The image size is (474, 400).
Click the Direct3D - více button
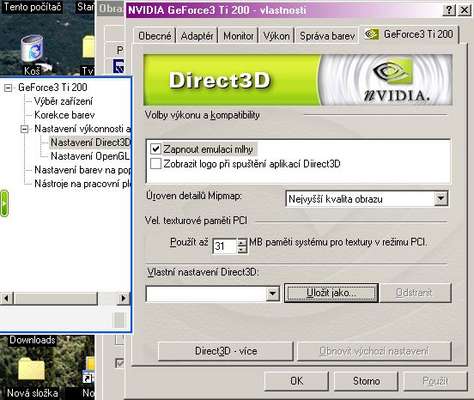click(x=226, y=351)
